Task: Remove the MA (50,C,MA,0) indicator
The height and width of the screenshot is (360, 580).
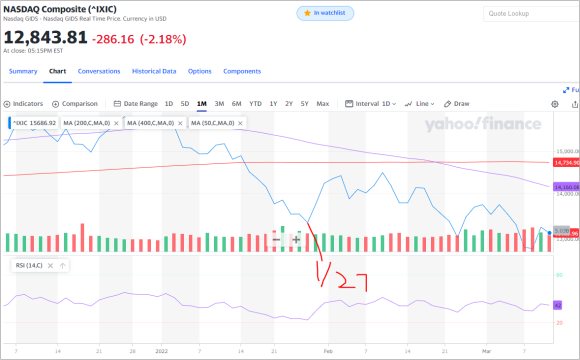Action: (x=240, y=123)
